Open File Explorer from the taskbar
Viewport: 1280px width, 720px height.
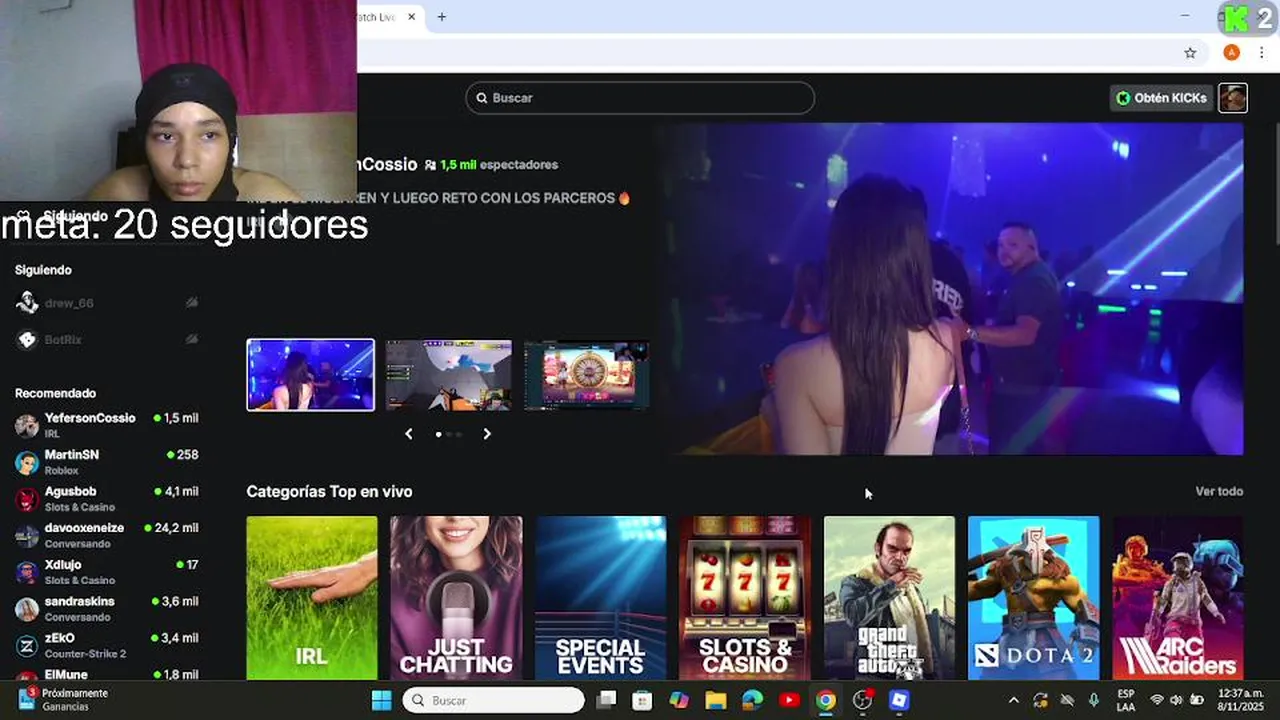click(x=716, y=700)
